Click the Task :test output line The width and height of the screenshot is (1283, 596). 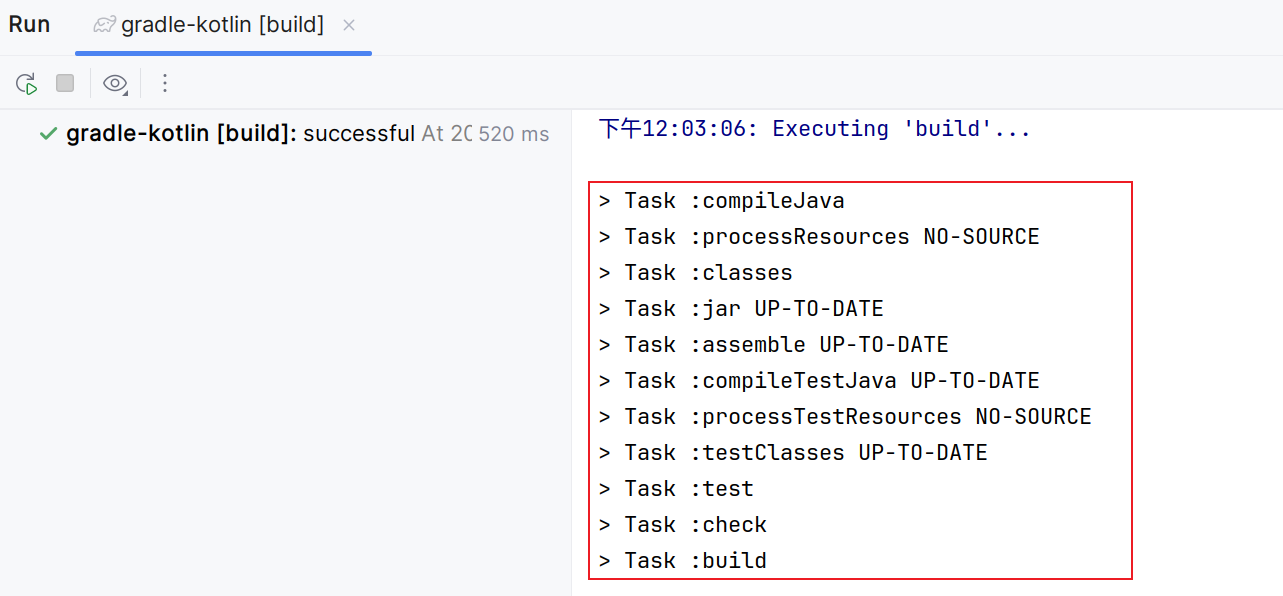click(x=676, y=489)
